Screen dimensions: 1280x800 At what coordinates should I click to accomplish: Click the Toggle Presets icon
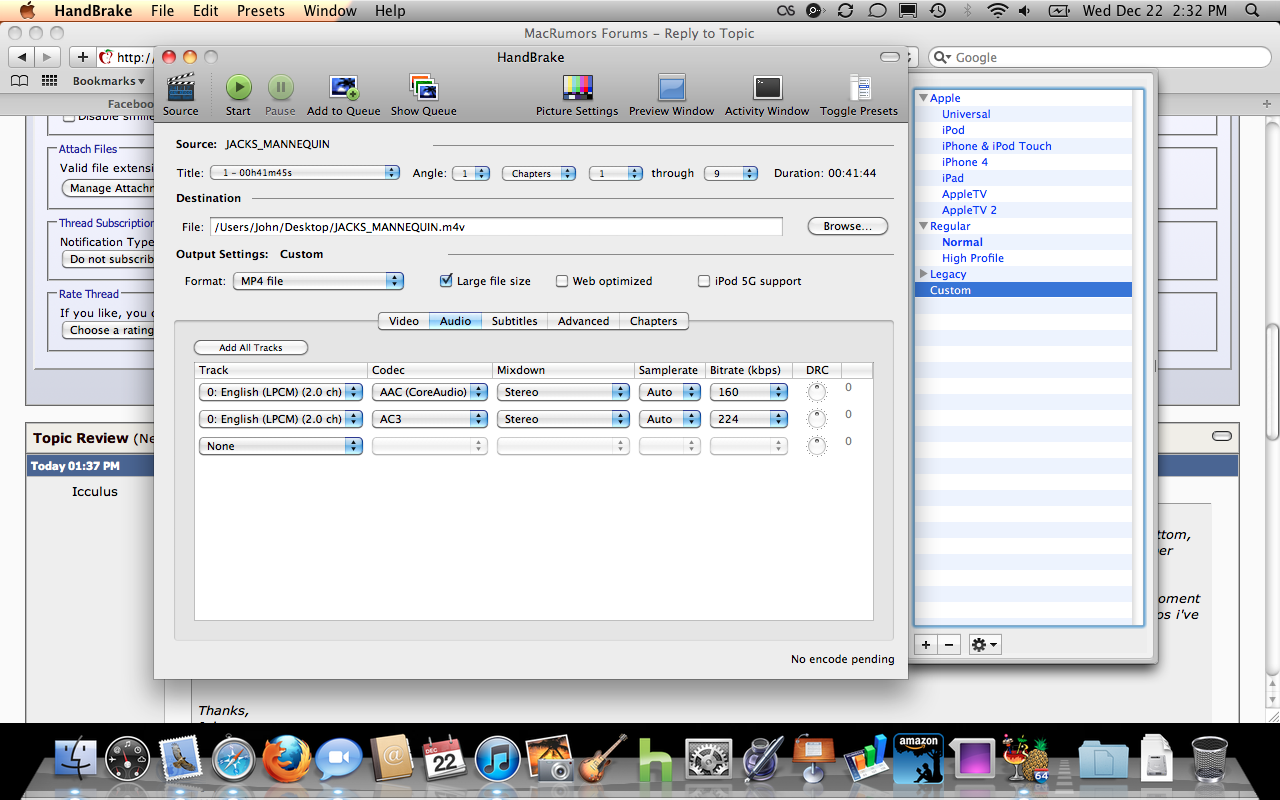click(859, 88)
